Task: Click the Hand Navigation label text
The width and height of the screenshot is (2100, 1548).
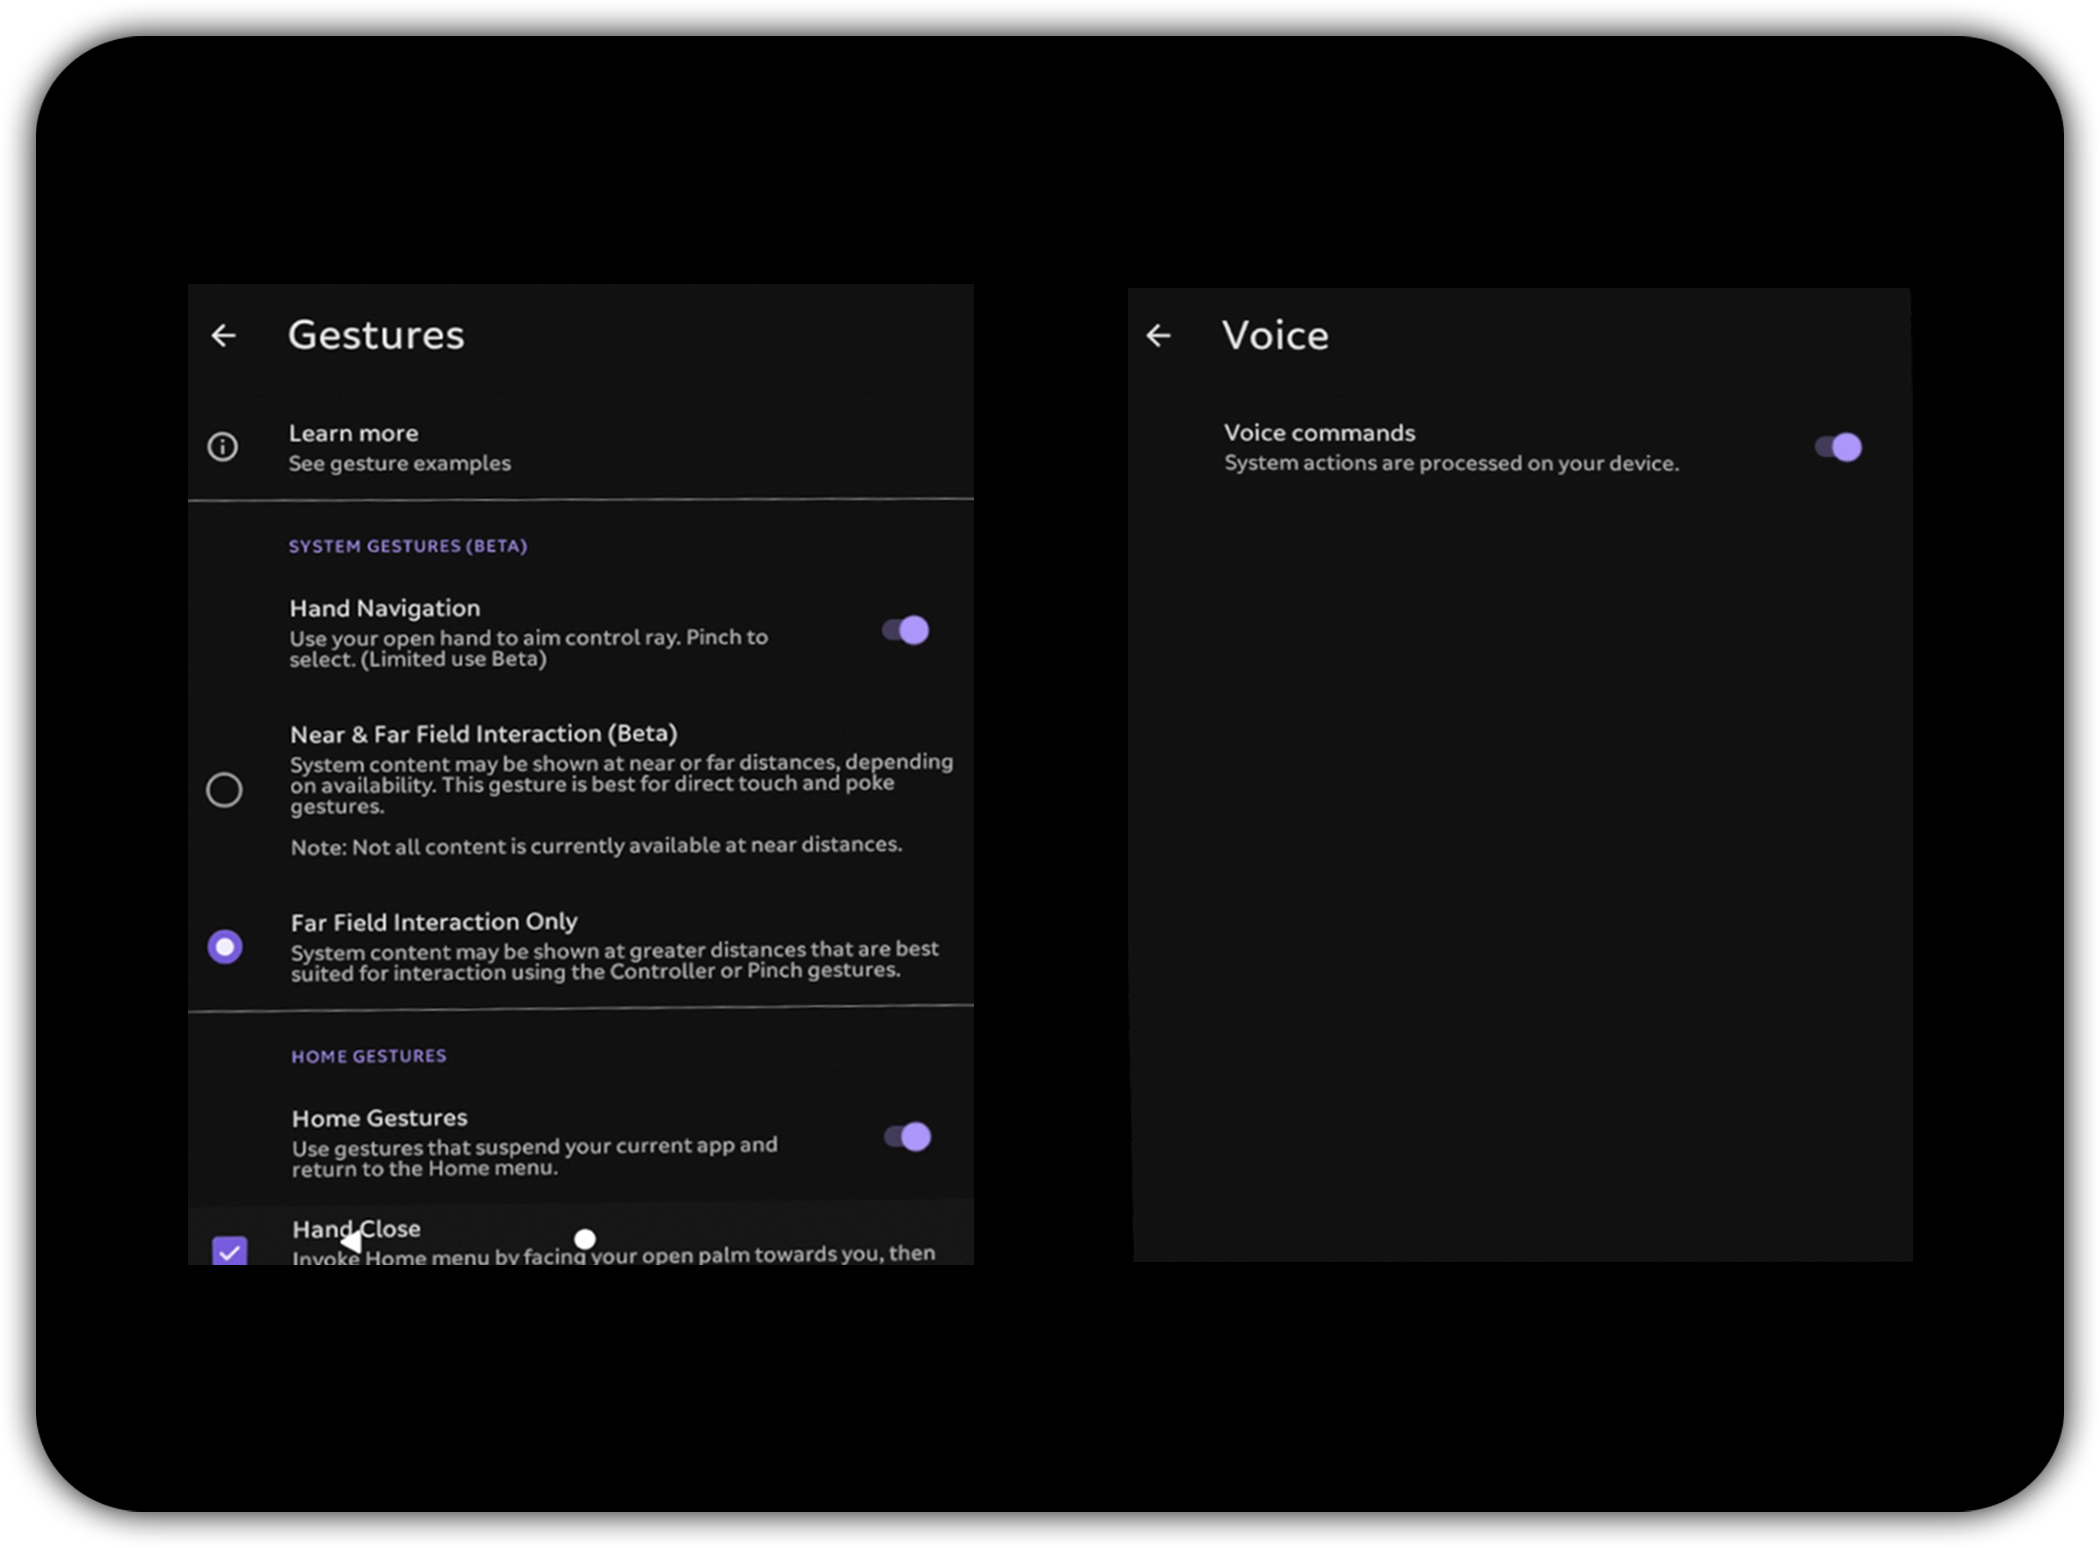Action: point(384,608)
